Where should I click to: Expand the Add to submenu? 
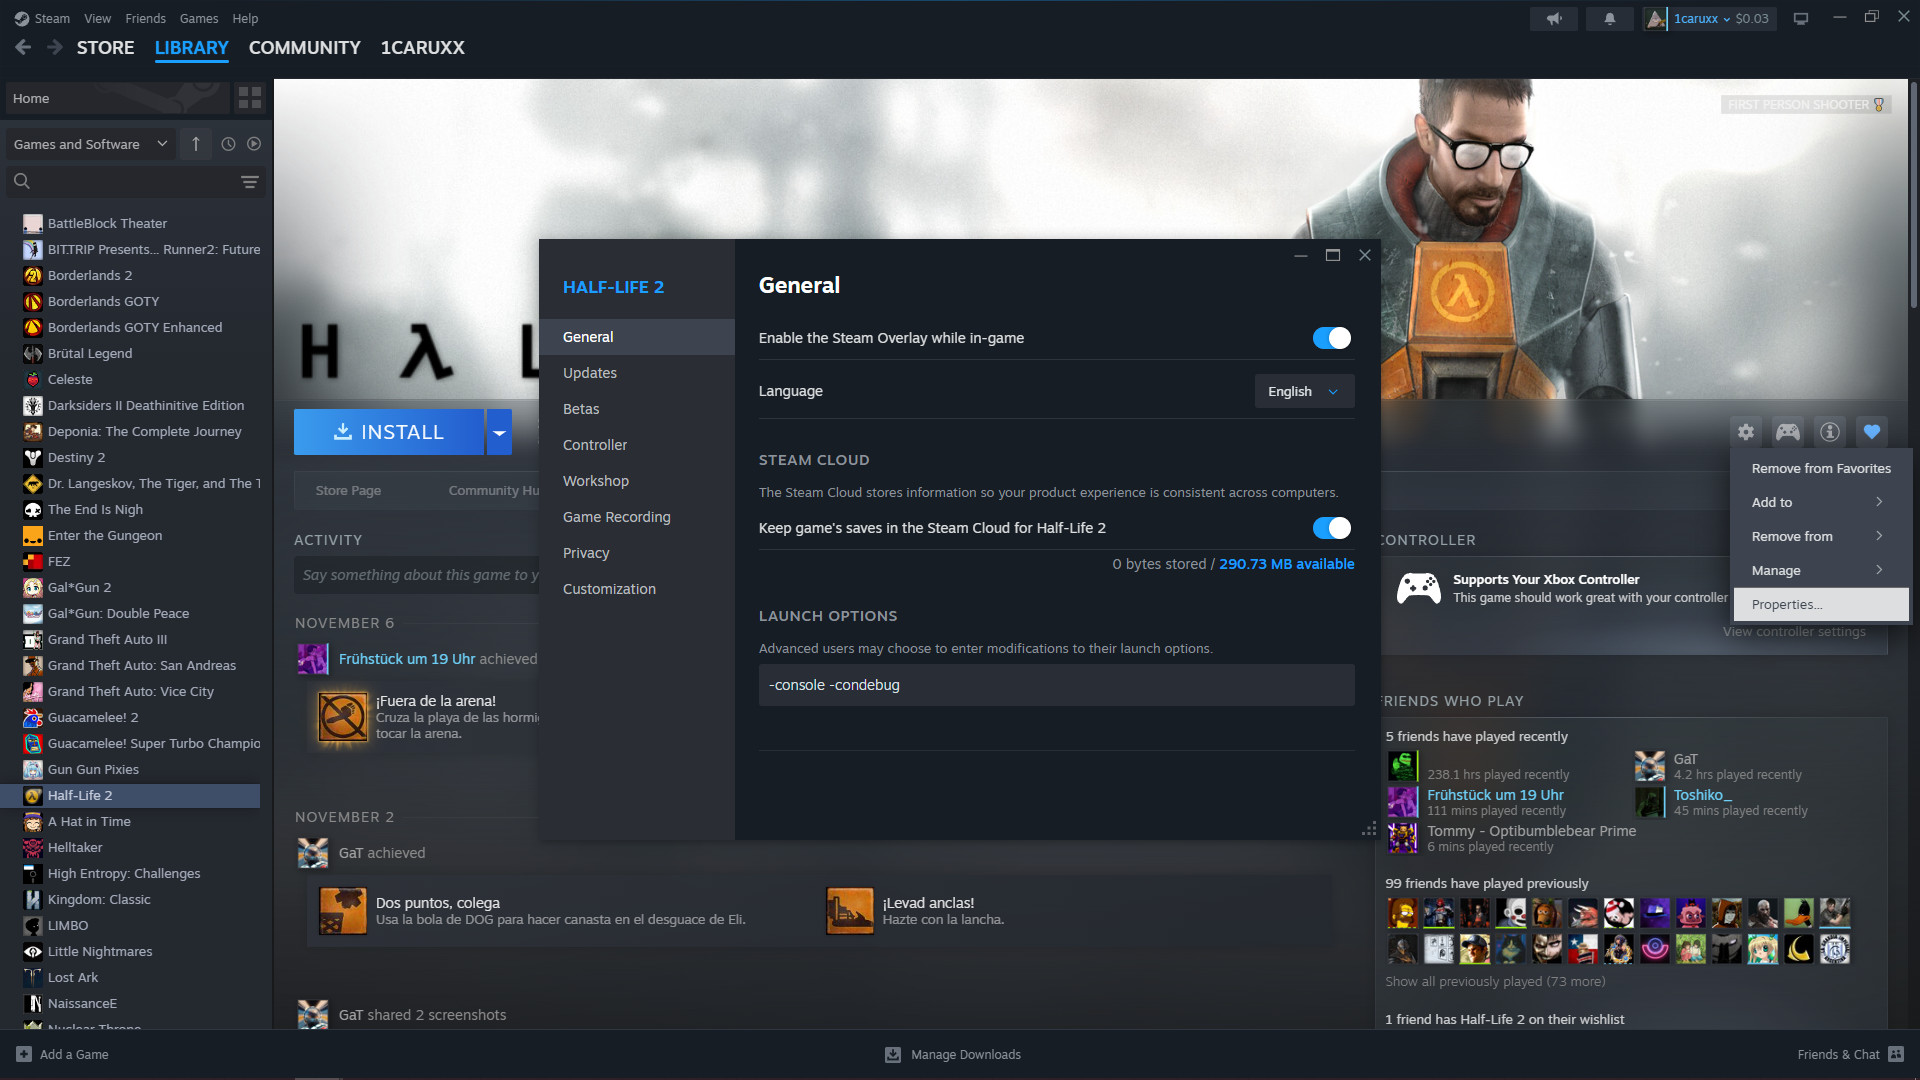(1820, 502)
